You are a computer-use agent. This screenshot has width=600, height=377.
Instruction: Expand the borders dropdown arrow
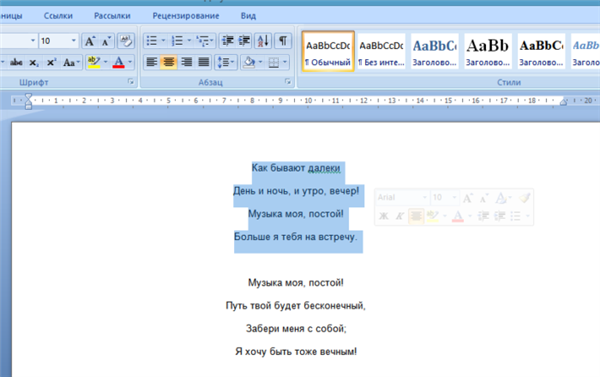285,62
